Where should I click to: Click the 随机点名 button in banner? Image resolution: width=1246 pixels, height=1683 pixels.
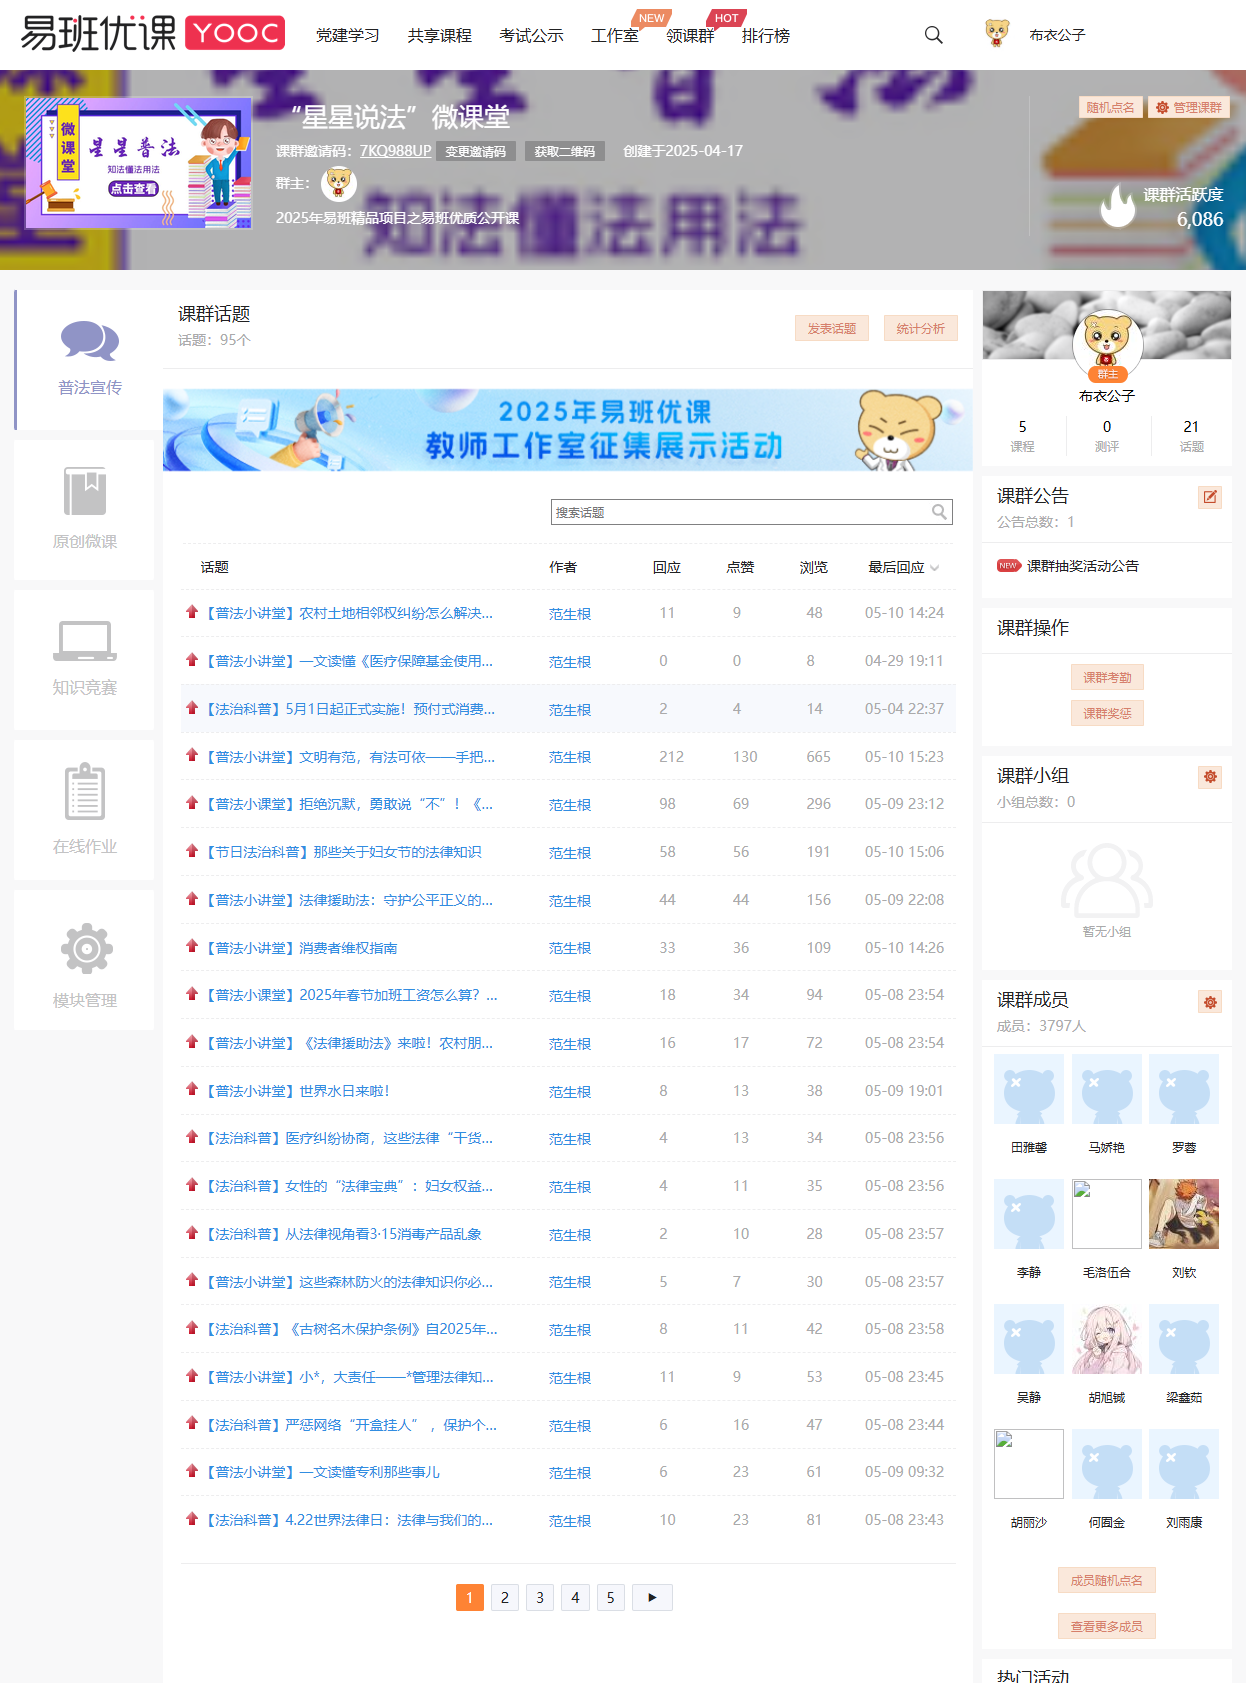tap(1110, 107)
